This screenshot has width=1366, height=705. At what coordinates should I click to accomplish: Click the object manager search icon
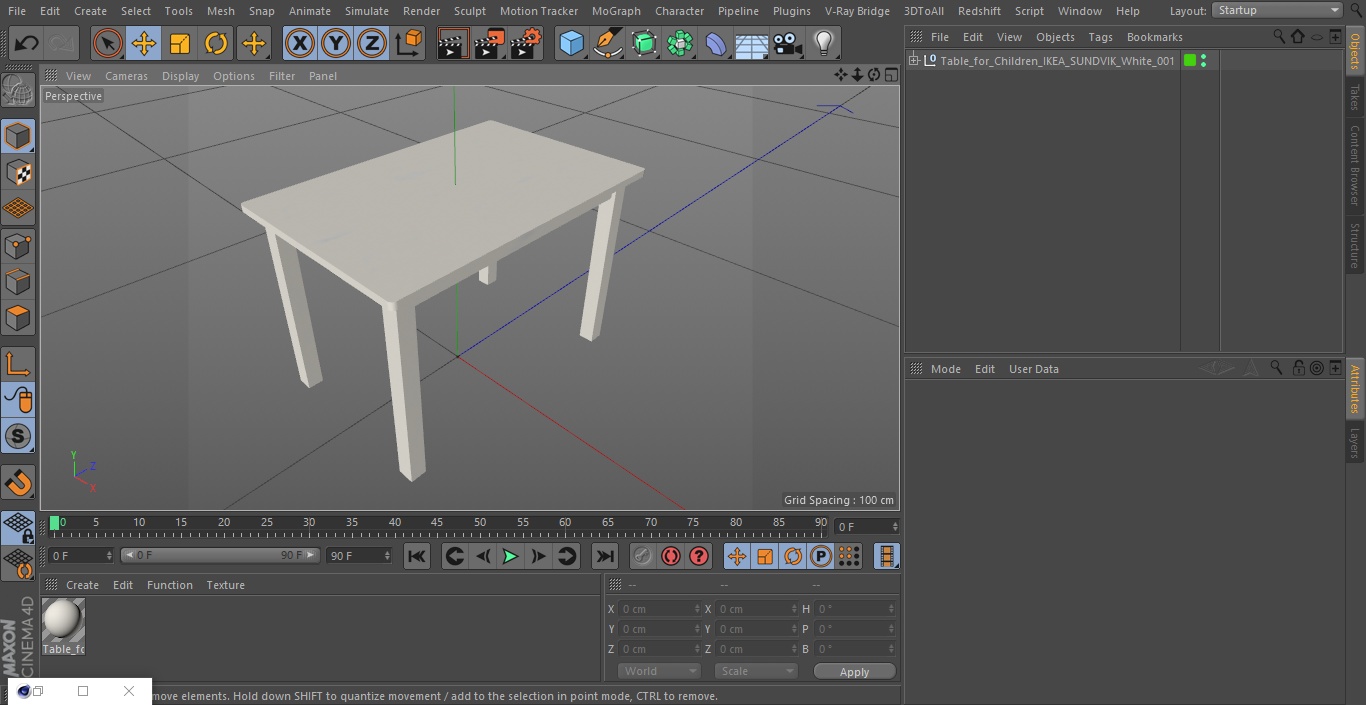click(x=1279, y=36)
